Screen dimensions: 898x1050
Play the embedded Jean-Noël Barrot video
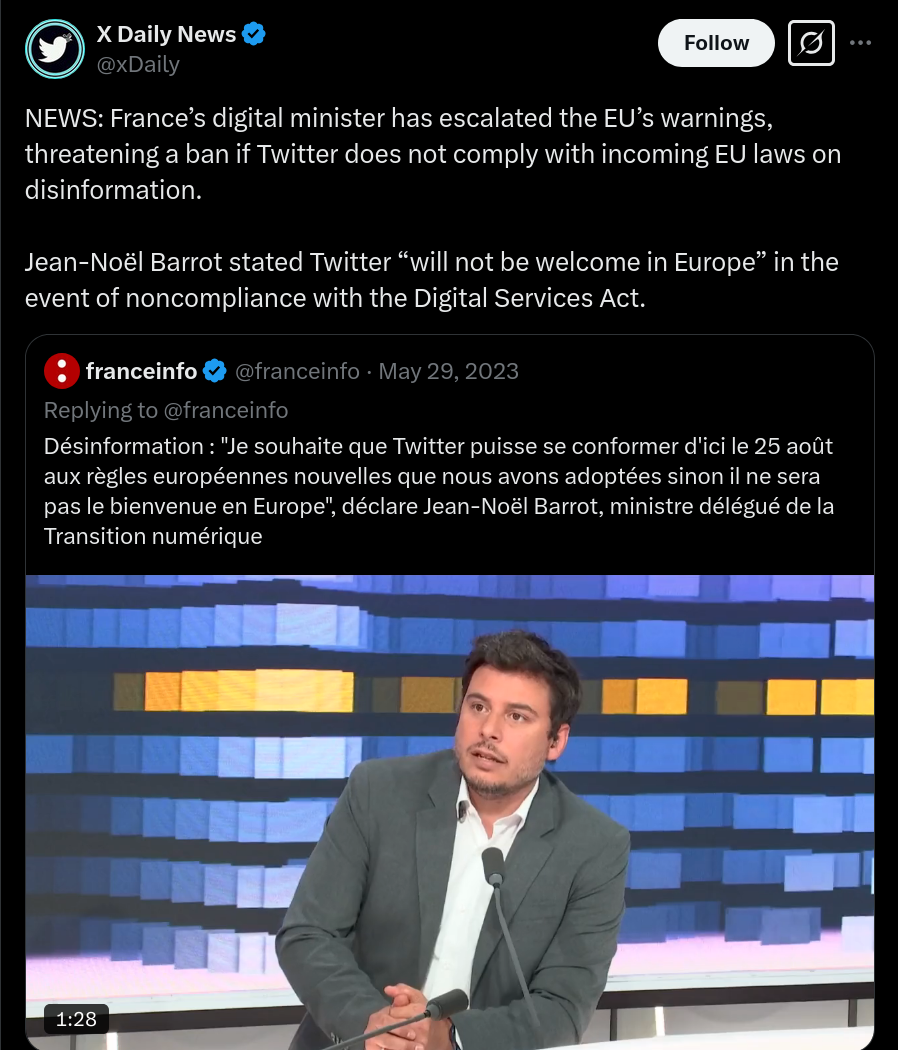click(x=450, y=812)
